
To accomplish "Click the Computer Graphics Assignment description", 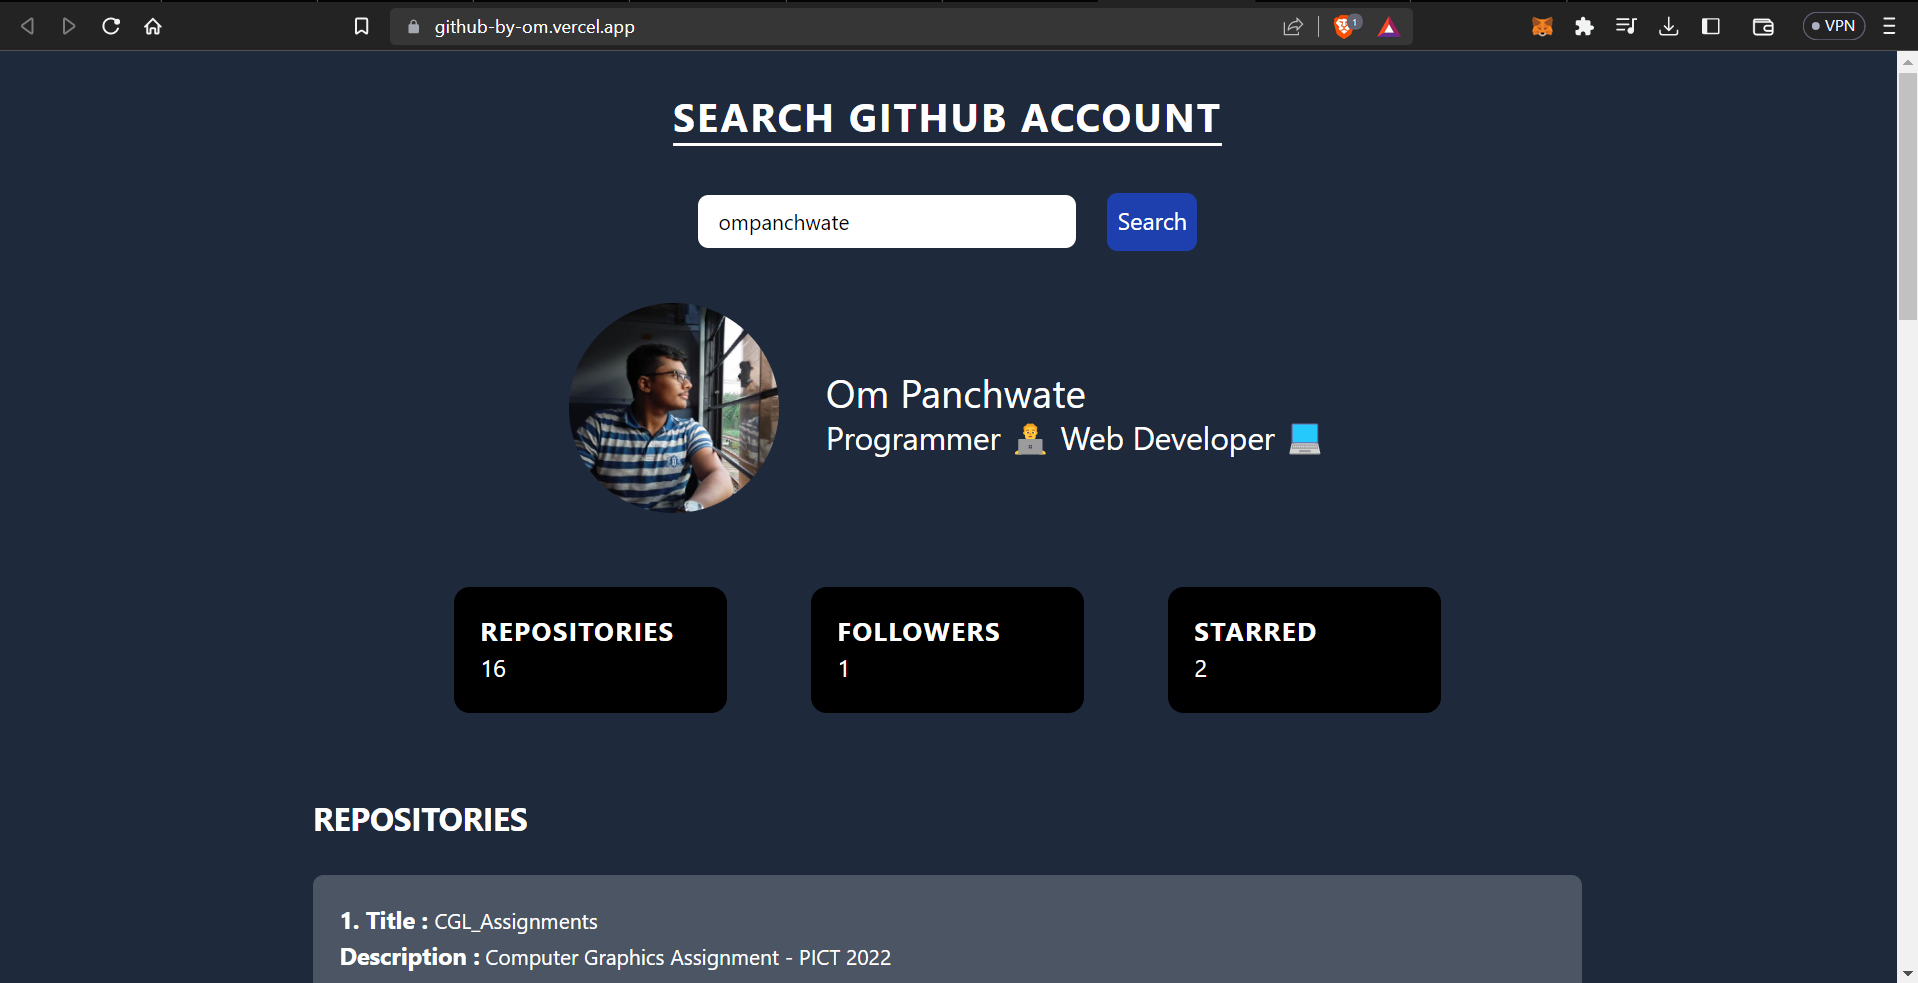I will pos(688,958).
